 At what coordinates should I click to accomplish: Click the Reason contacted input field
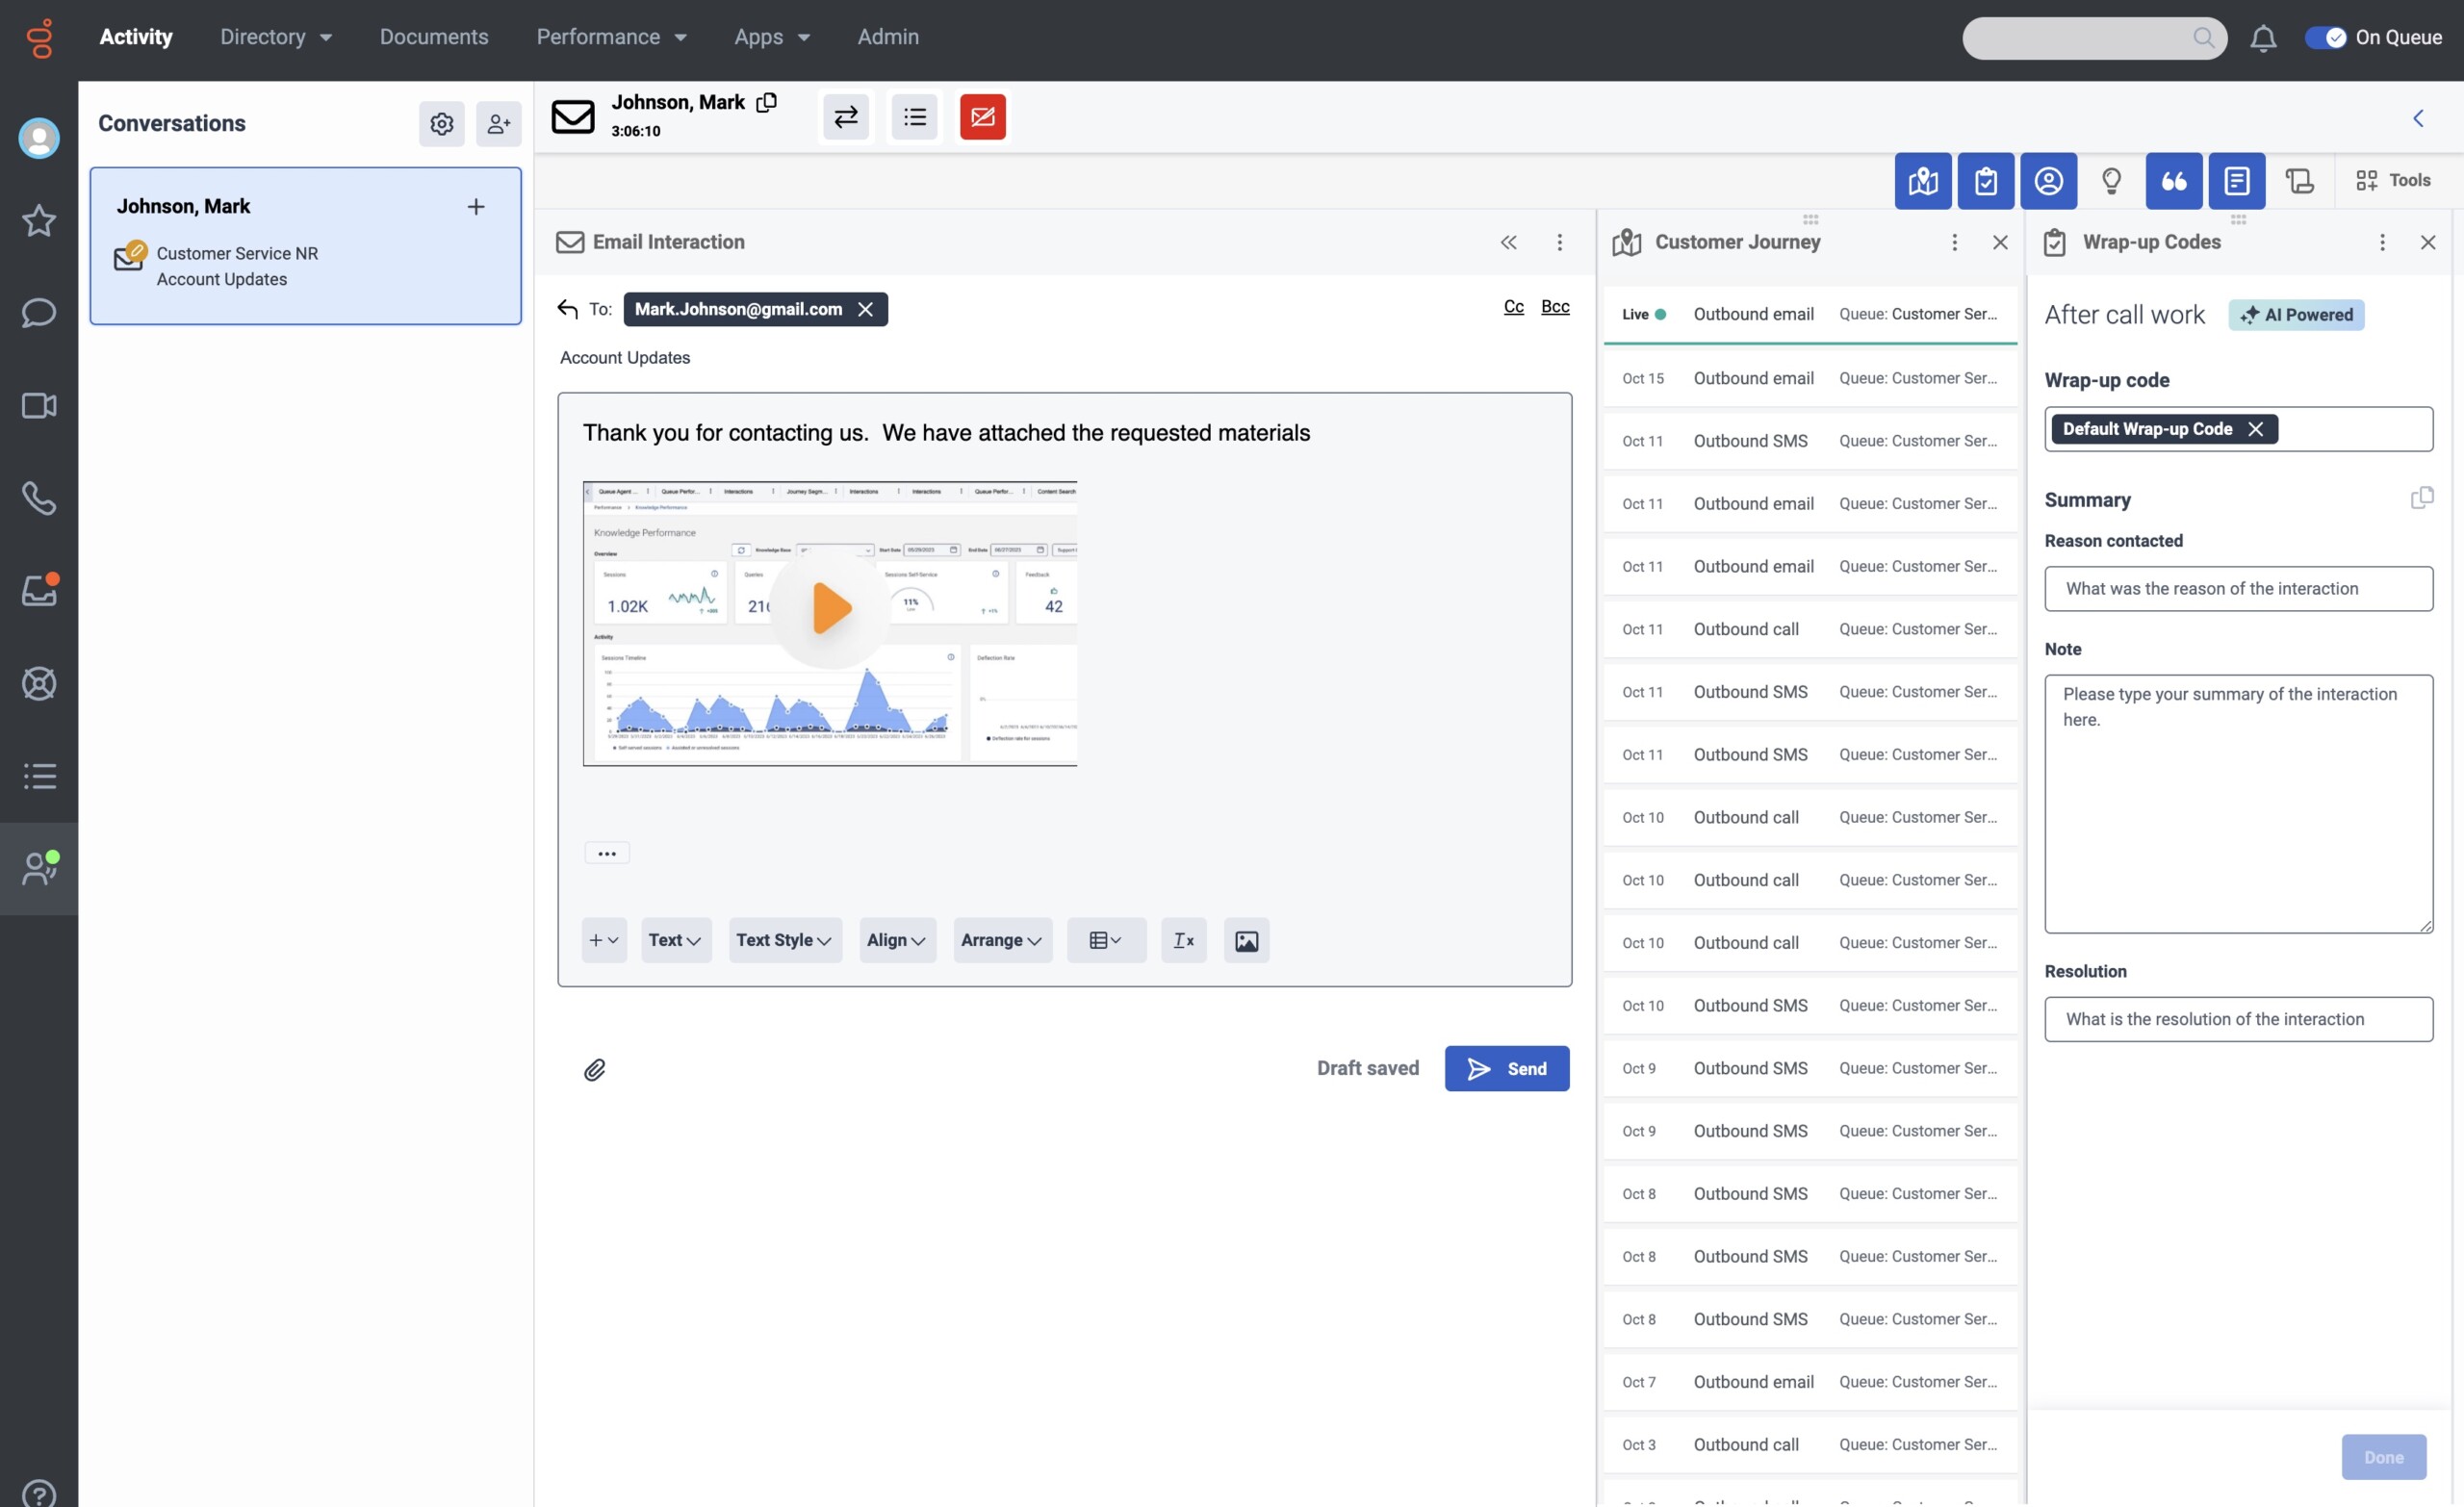[x=2238, y=589]
